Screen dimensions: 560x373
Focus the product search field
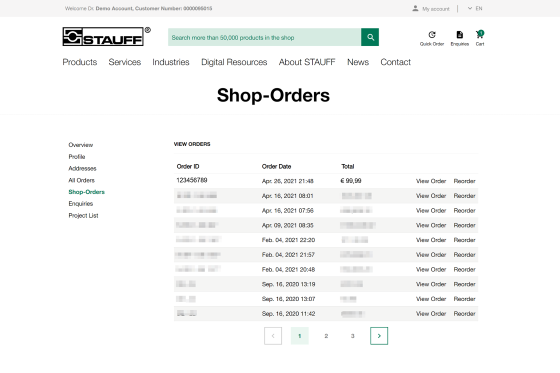click(264, 37)
